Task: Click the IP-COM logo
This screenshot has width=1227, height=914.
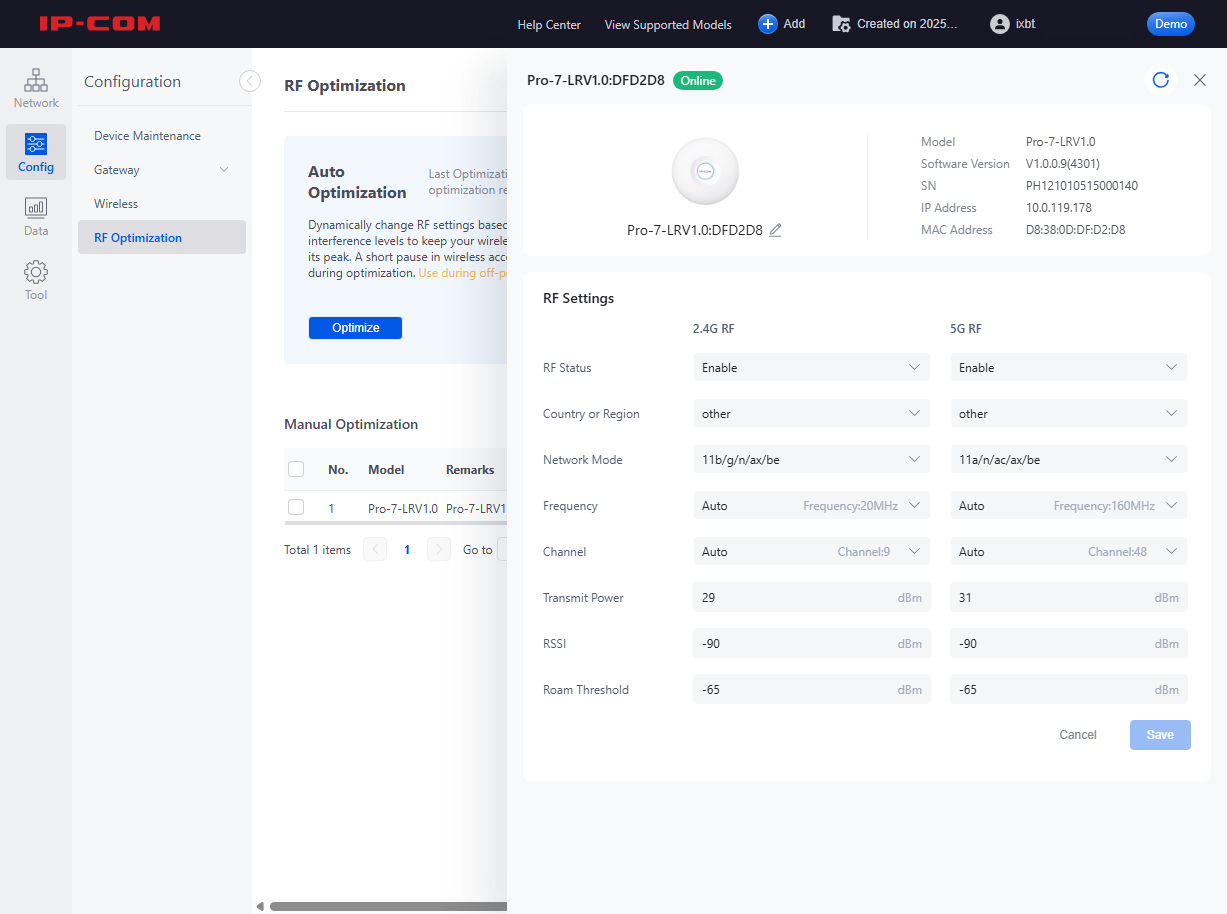Action: click(100, 23)
